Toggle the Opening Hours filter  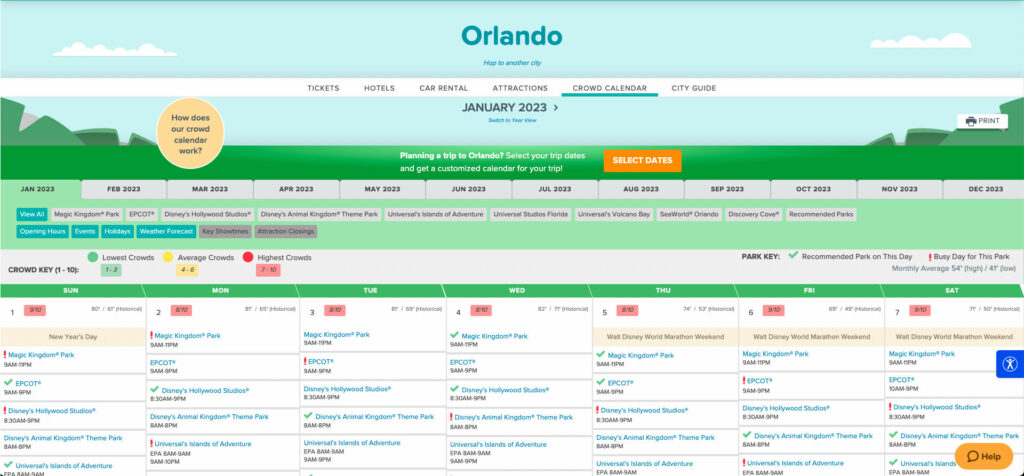pos(42,232)
